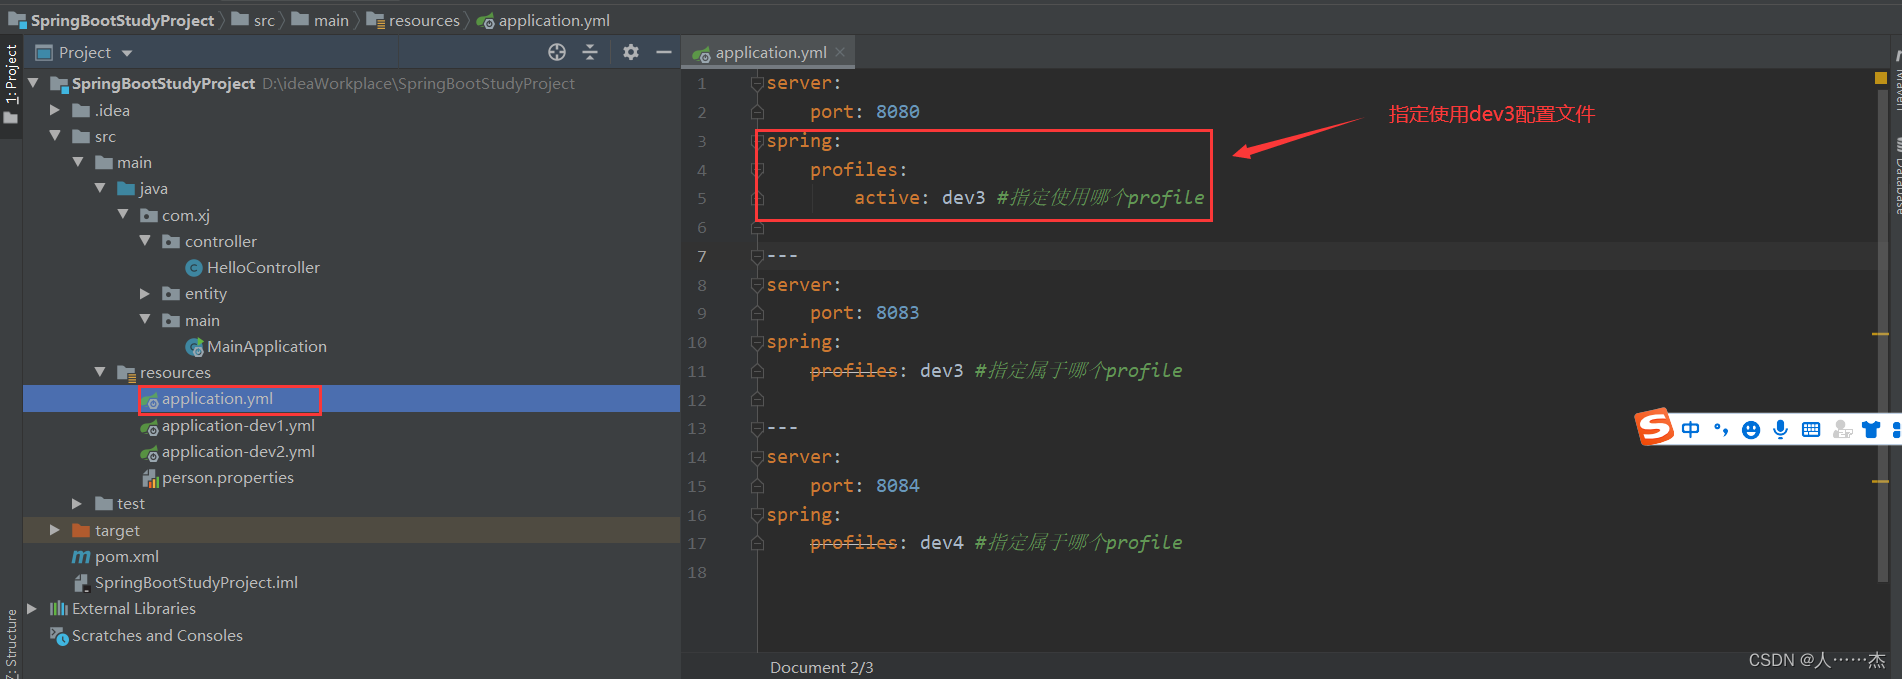Click the locate/select opened file target icon
The width and height of the screenshot is (1902, 679).
tap(557, 52)
